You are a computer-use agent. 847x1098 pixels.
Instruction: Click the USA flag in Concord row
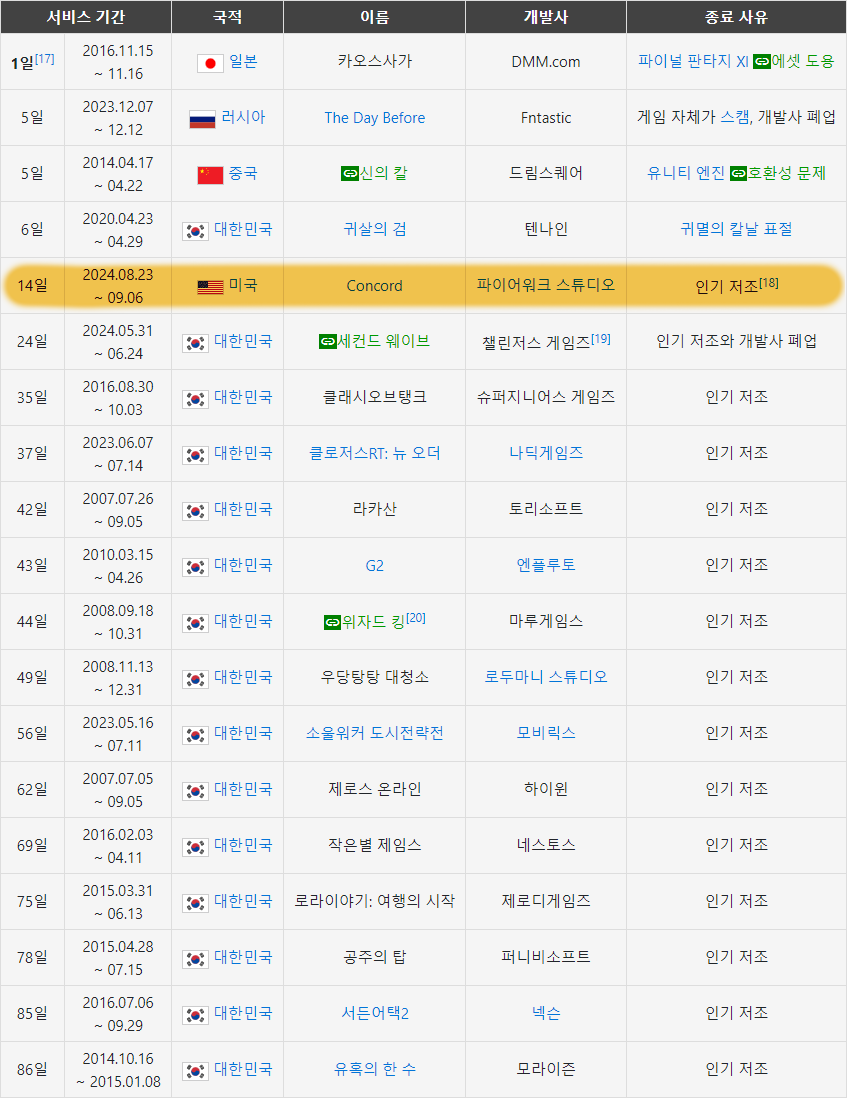(210, 287)
